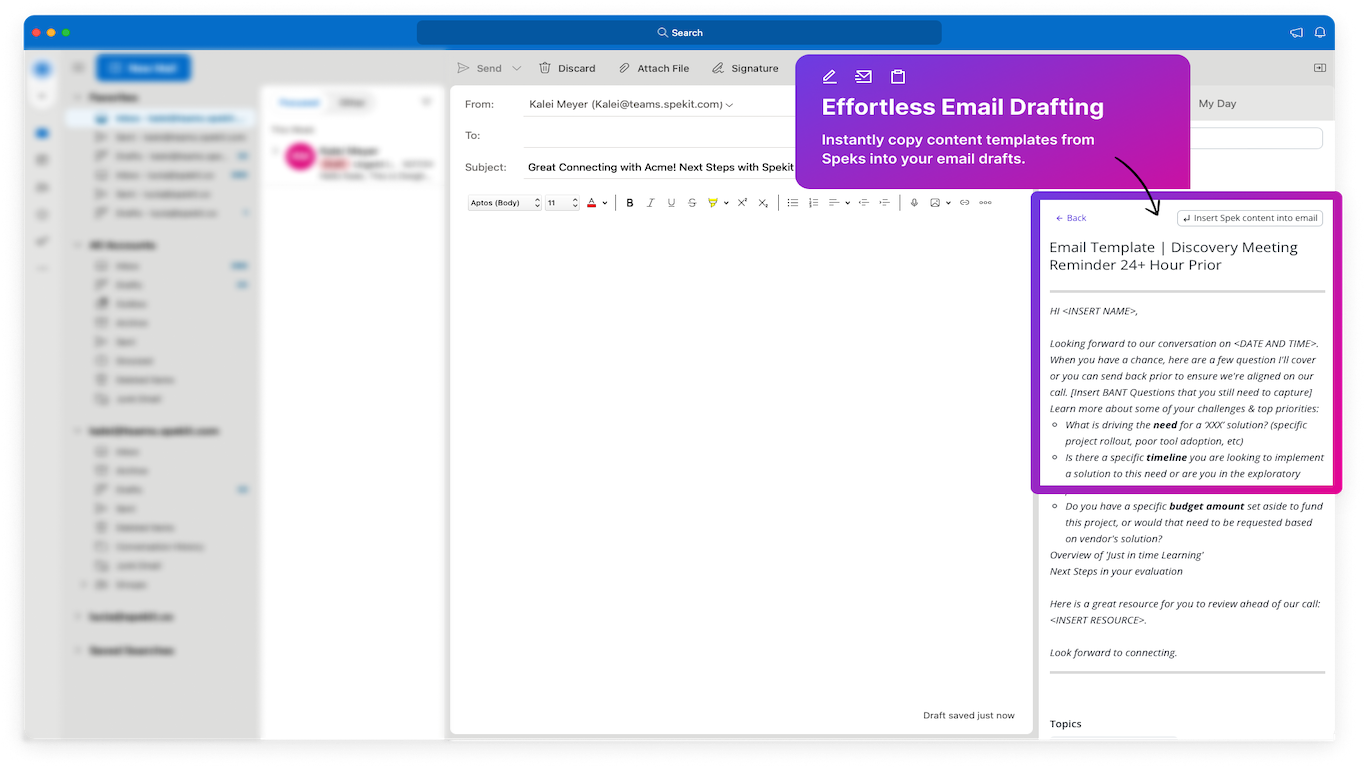This screenshot has width=1366, height=768.
Task: Click 'Look forward to connecting.' line
Action: pyautogui.click(x=1113, y=652)
